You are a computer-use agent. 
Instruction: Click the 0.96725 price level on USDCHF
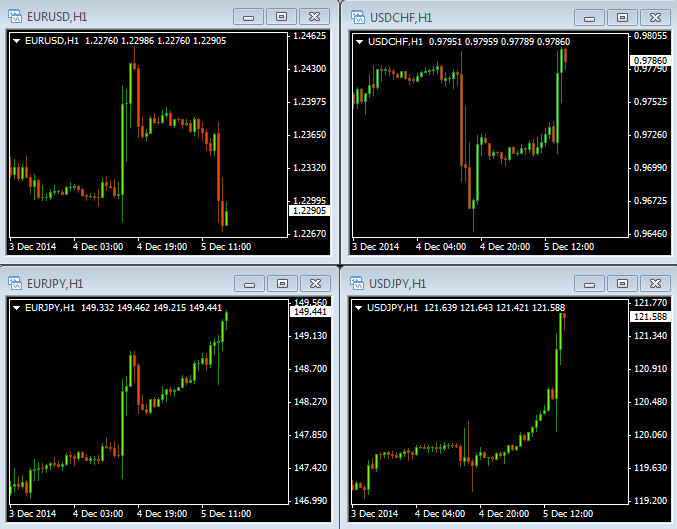[650, 201]
